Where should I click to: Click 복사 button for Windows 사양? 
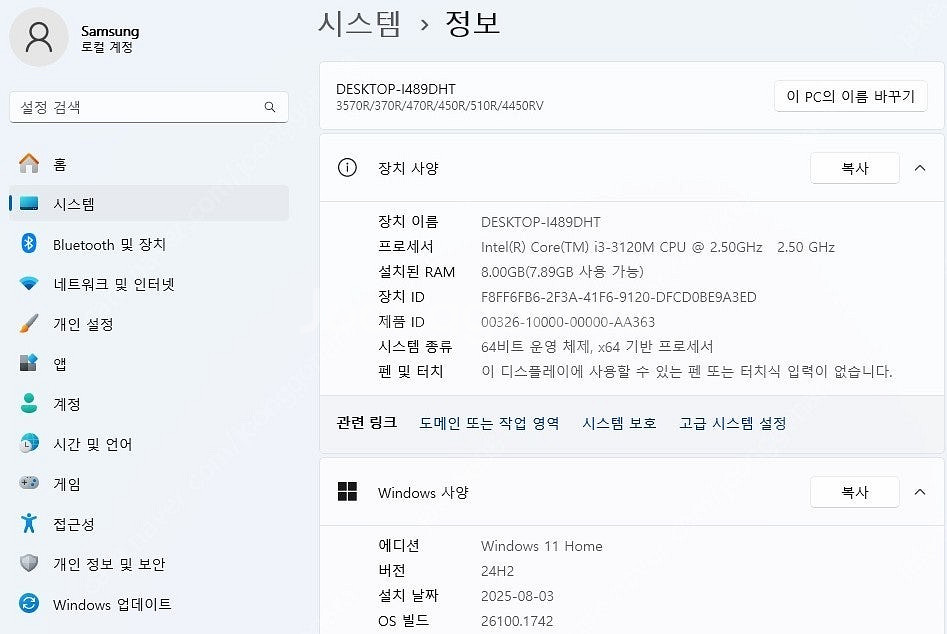point(855,492)
